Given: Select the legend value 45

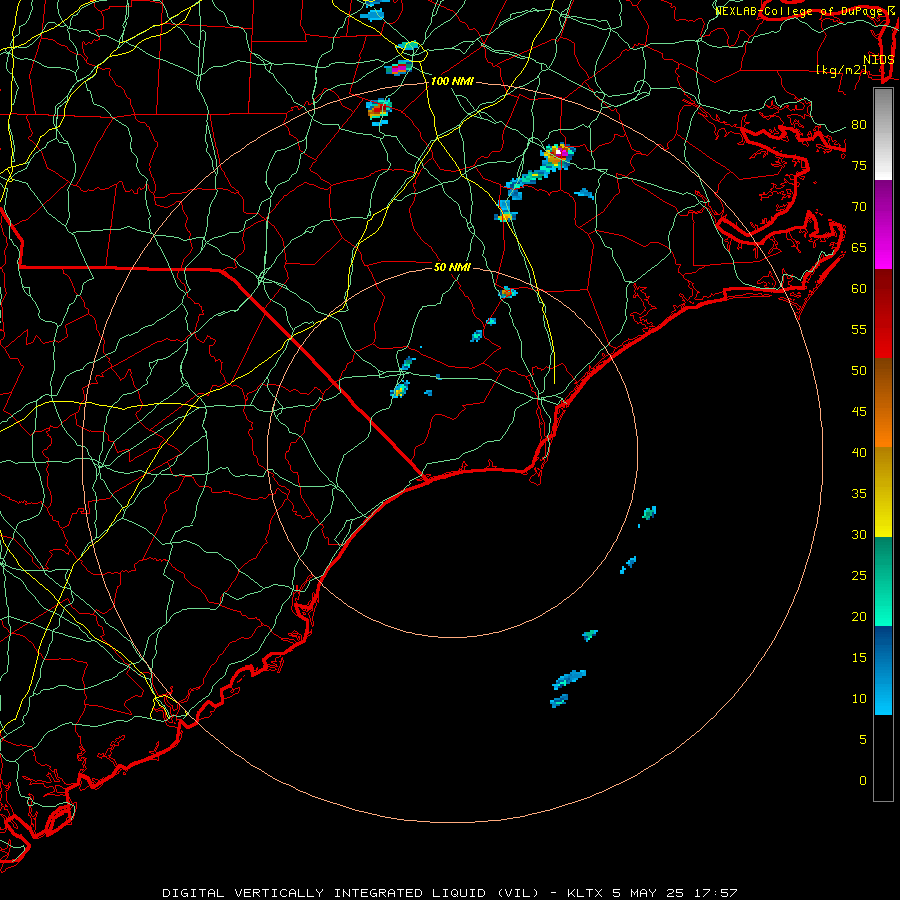Looking at the screenshot, I should (x=859, y=412).
